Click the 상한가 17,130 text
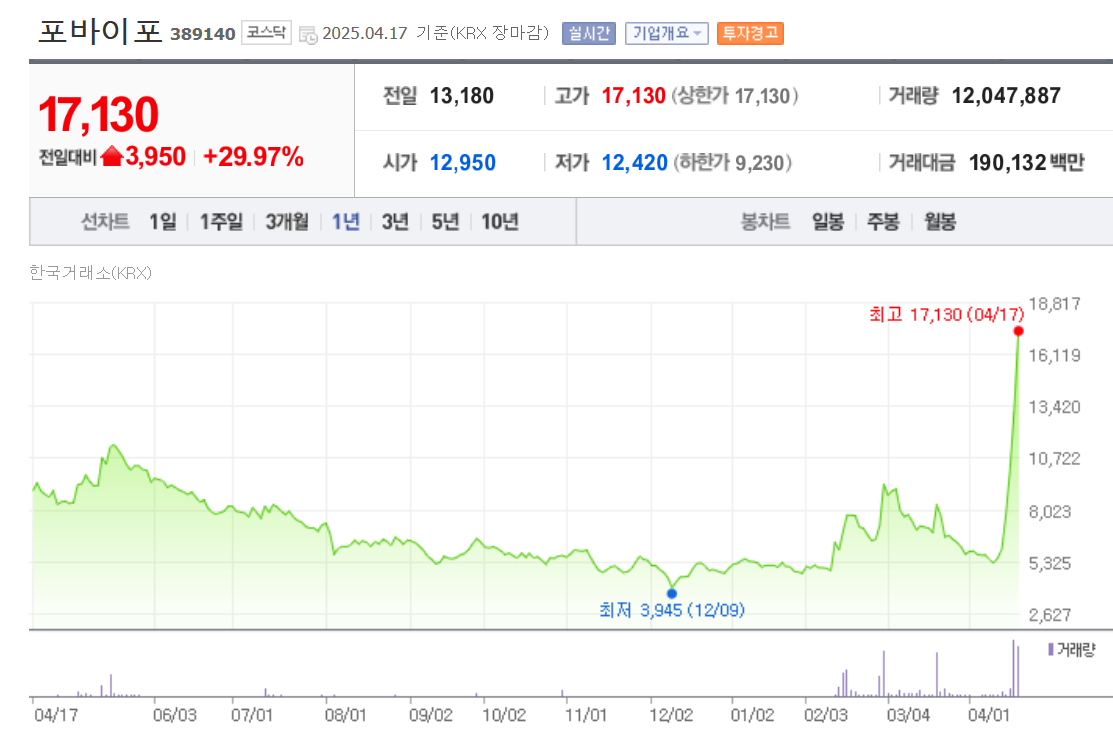The width and height of the screenshot is (1113, 746). point(735,96)
